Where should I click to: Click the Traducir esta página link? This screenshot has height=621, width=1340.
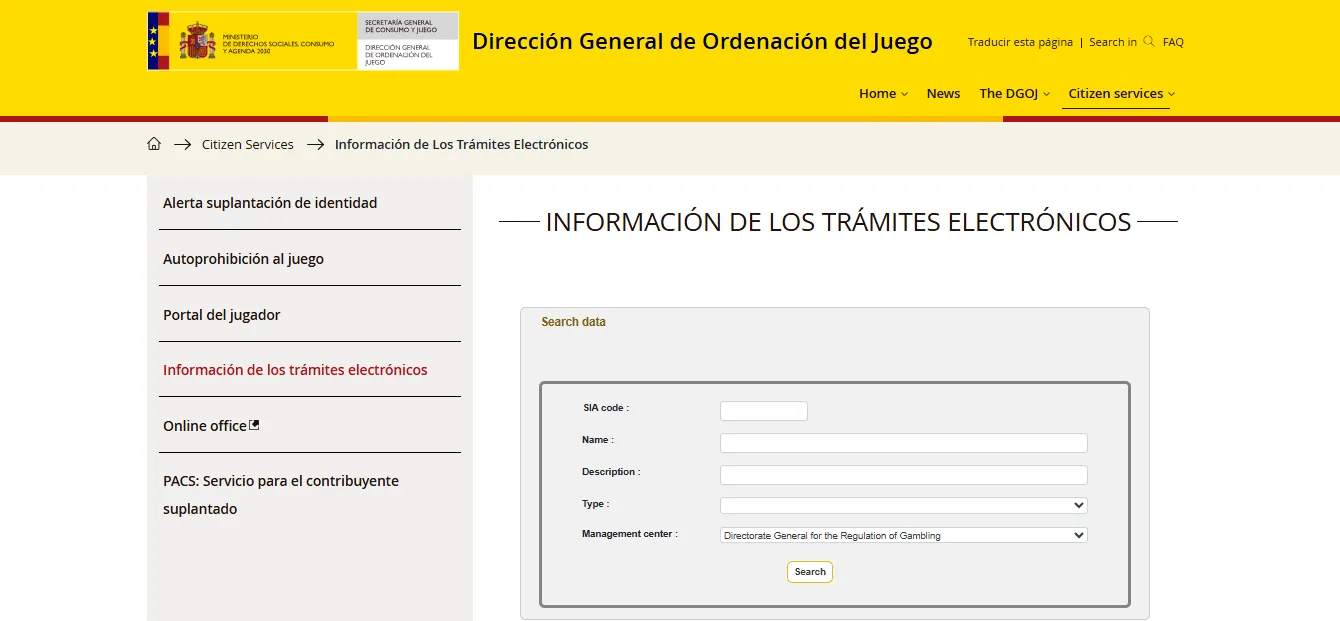1018,42
